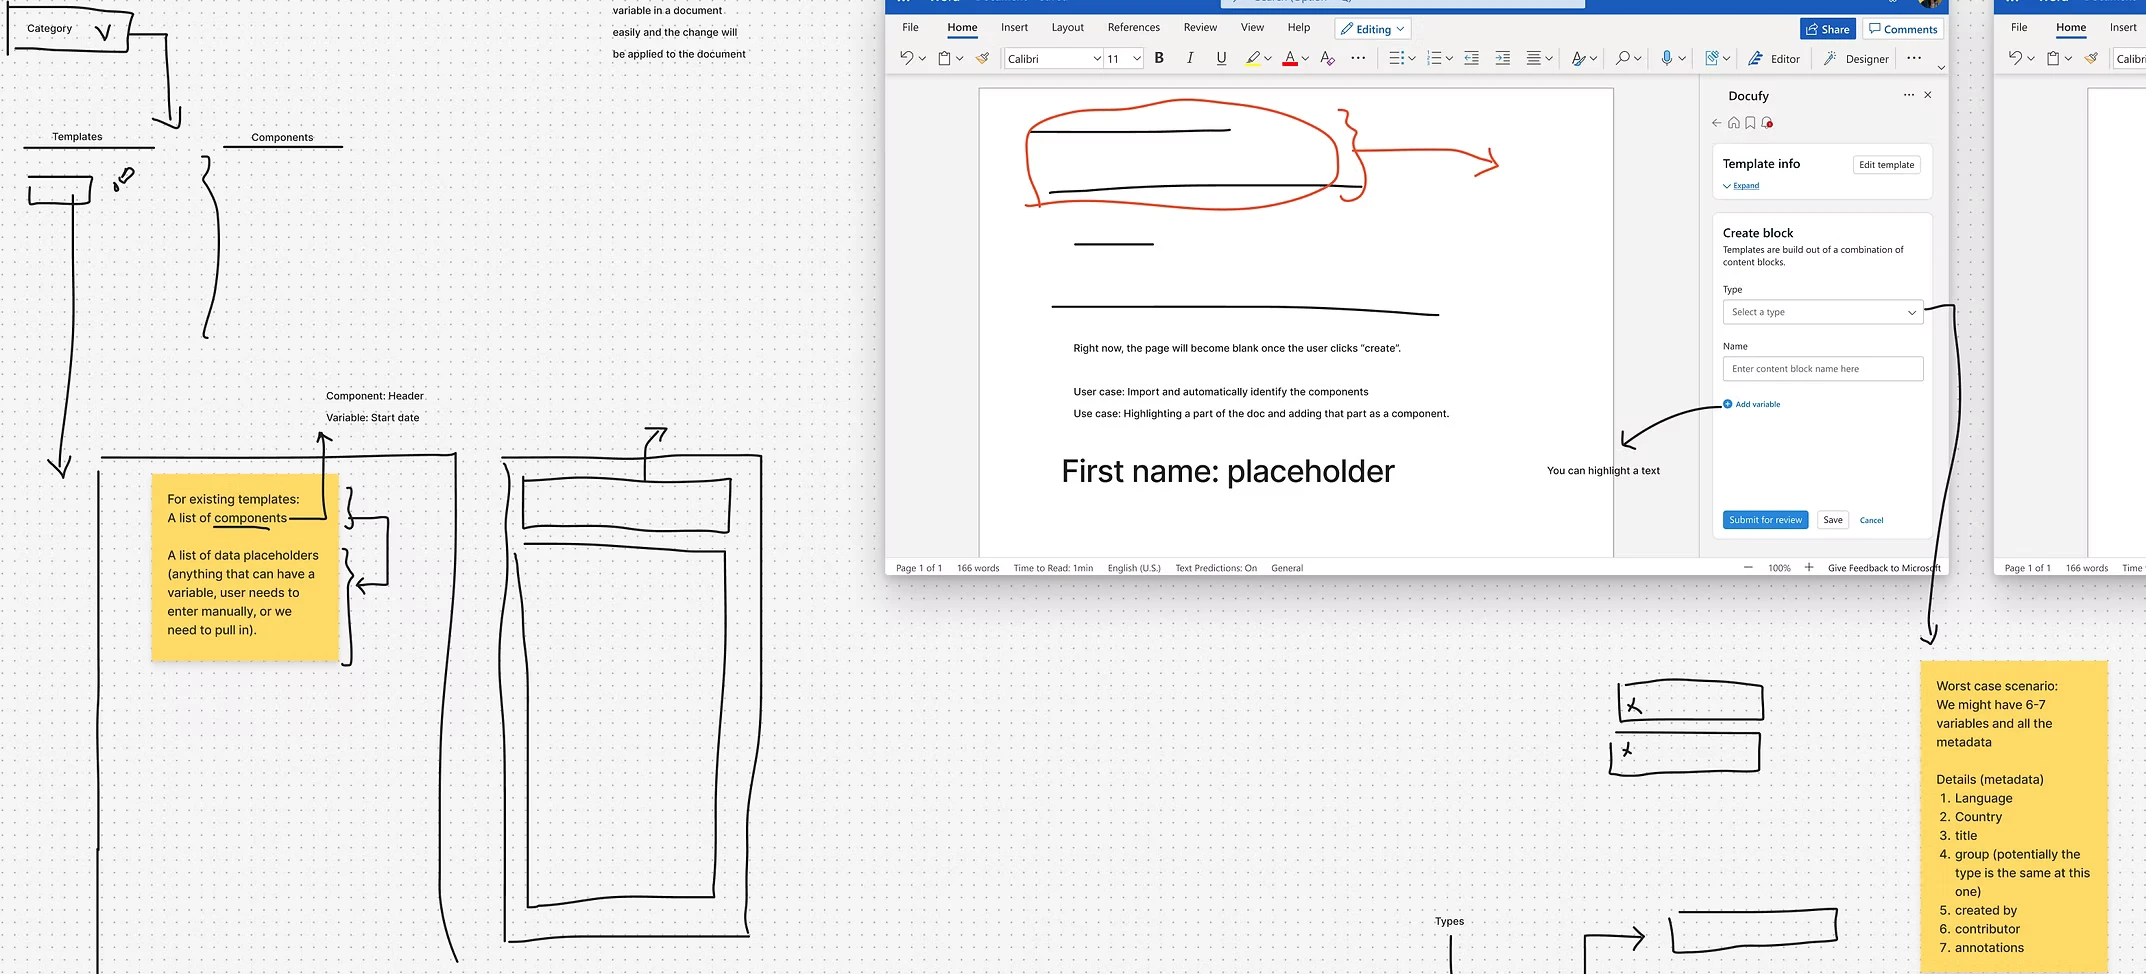Viewport: 2146px width, 974px height.
Task: Click the Edit template button
Action: [x=1886, y=165]
